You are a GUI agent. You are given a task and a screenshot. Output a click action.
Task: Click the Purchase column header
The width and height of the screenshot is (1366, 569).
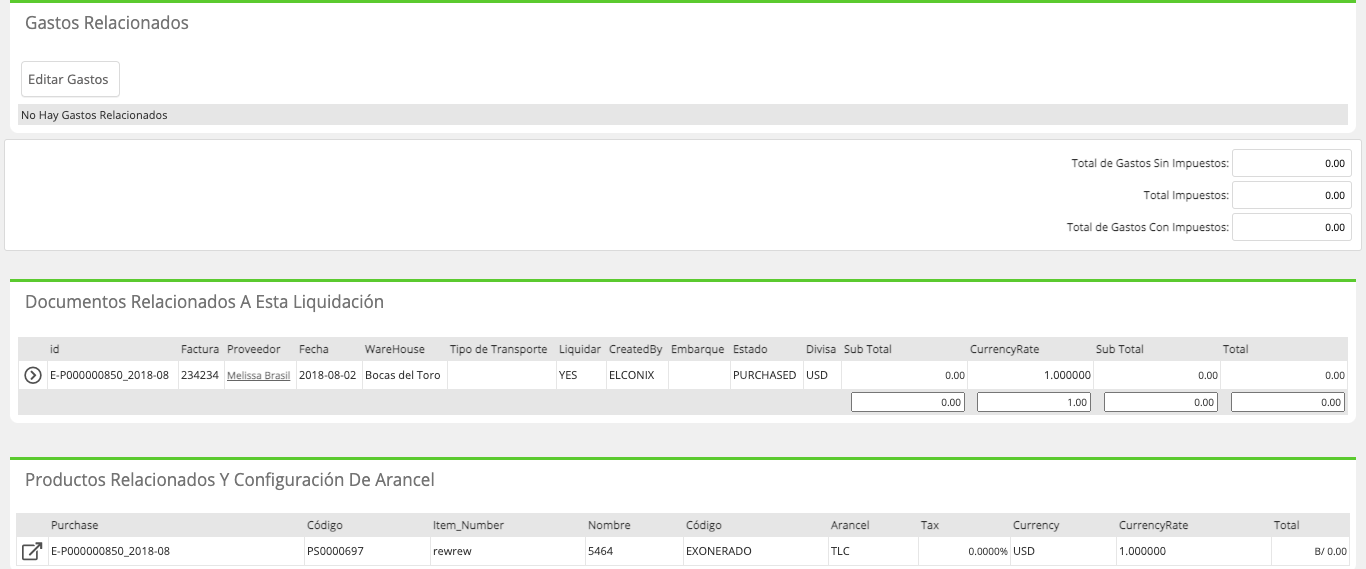click(x=75, y=525)
